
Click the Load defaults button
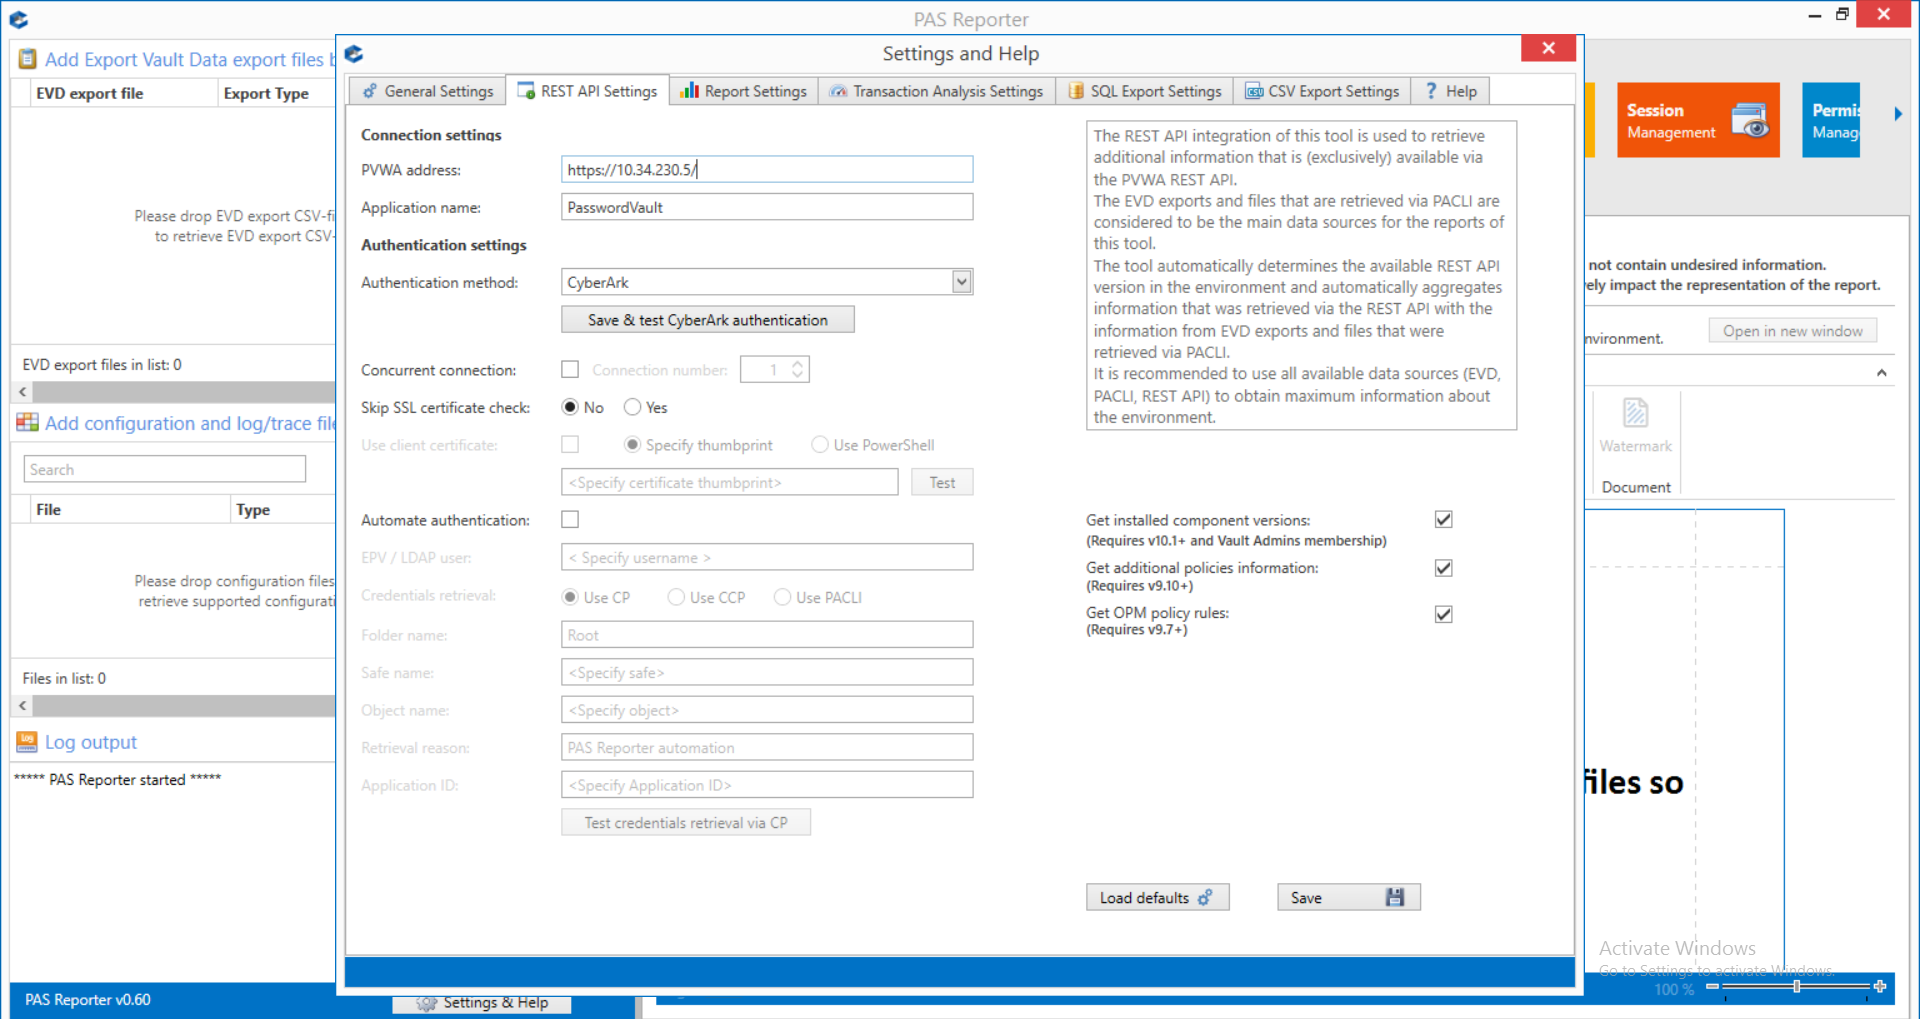(1157, 897)
